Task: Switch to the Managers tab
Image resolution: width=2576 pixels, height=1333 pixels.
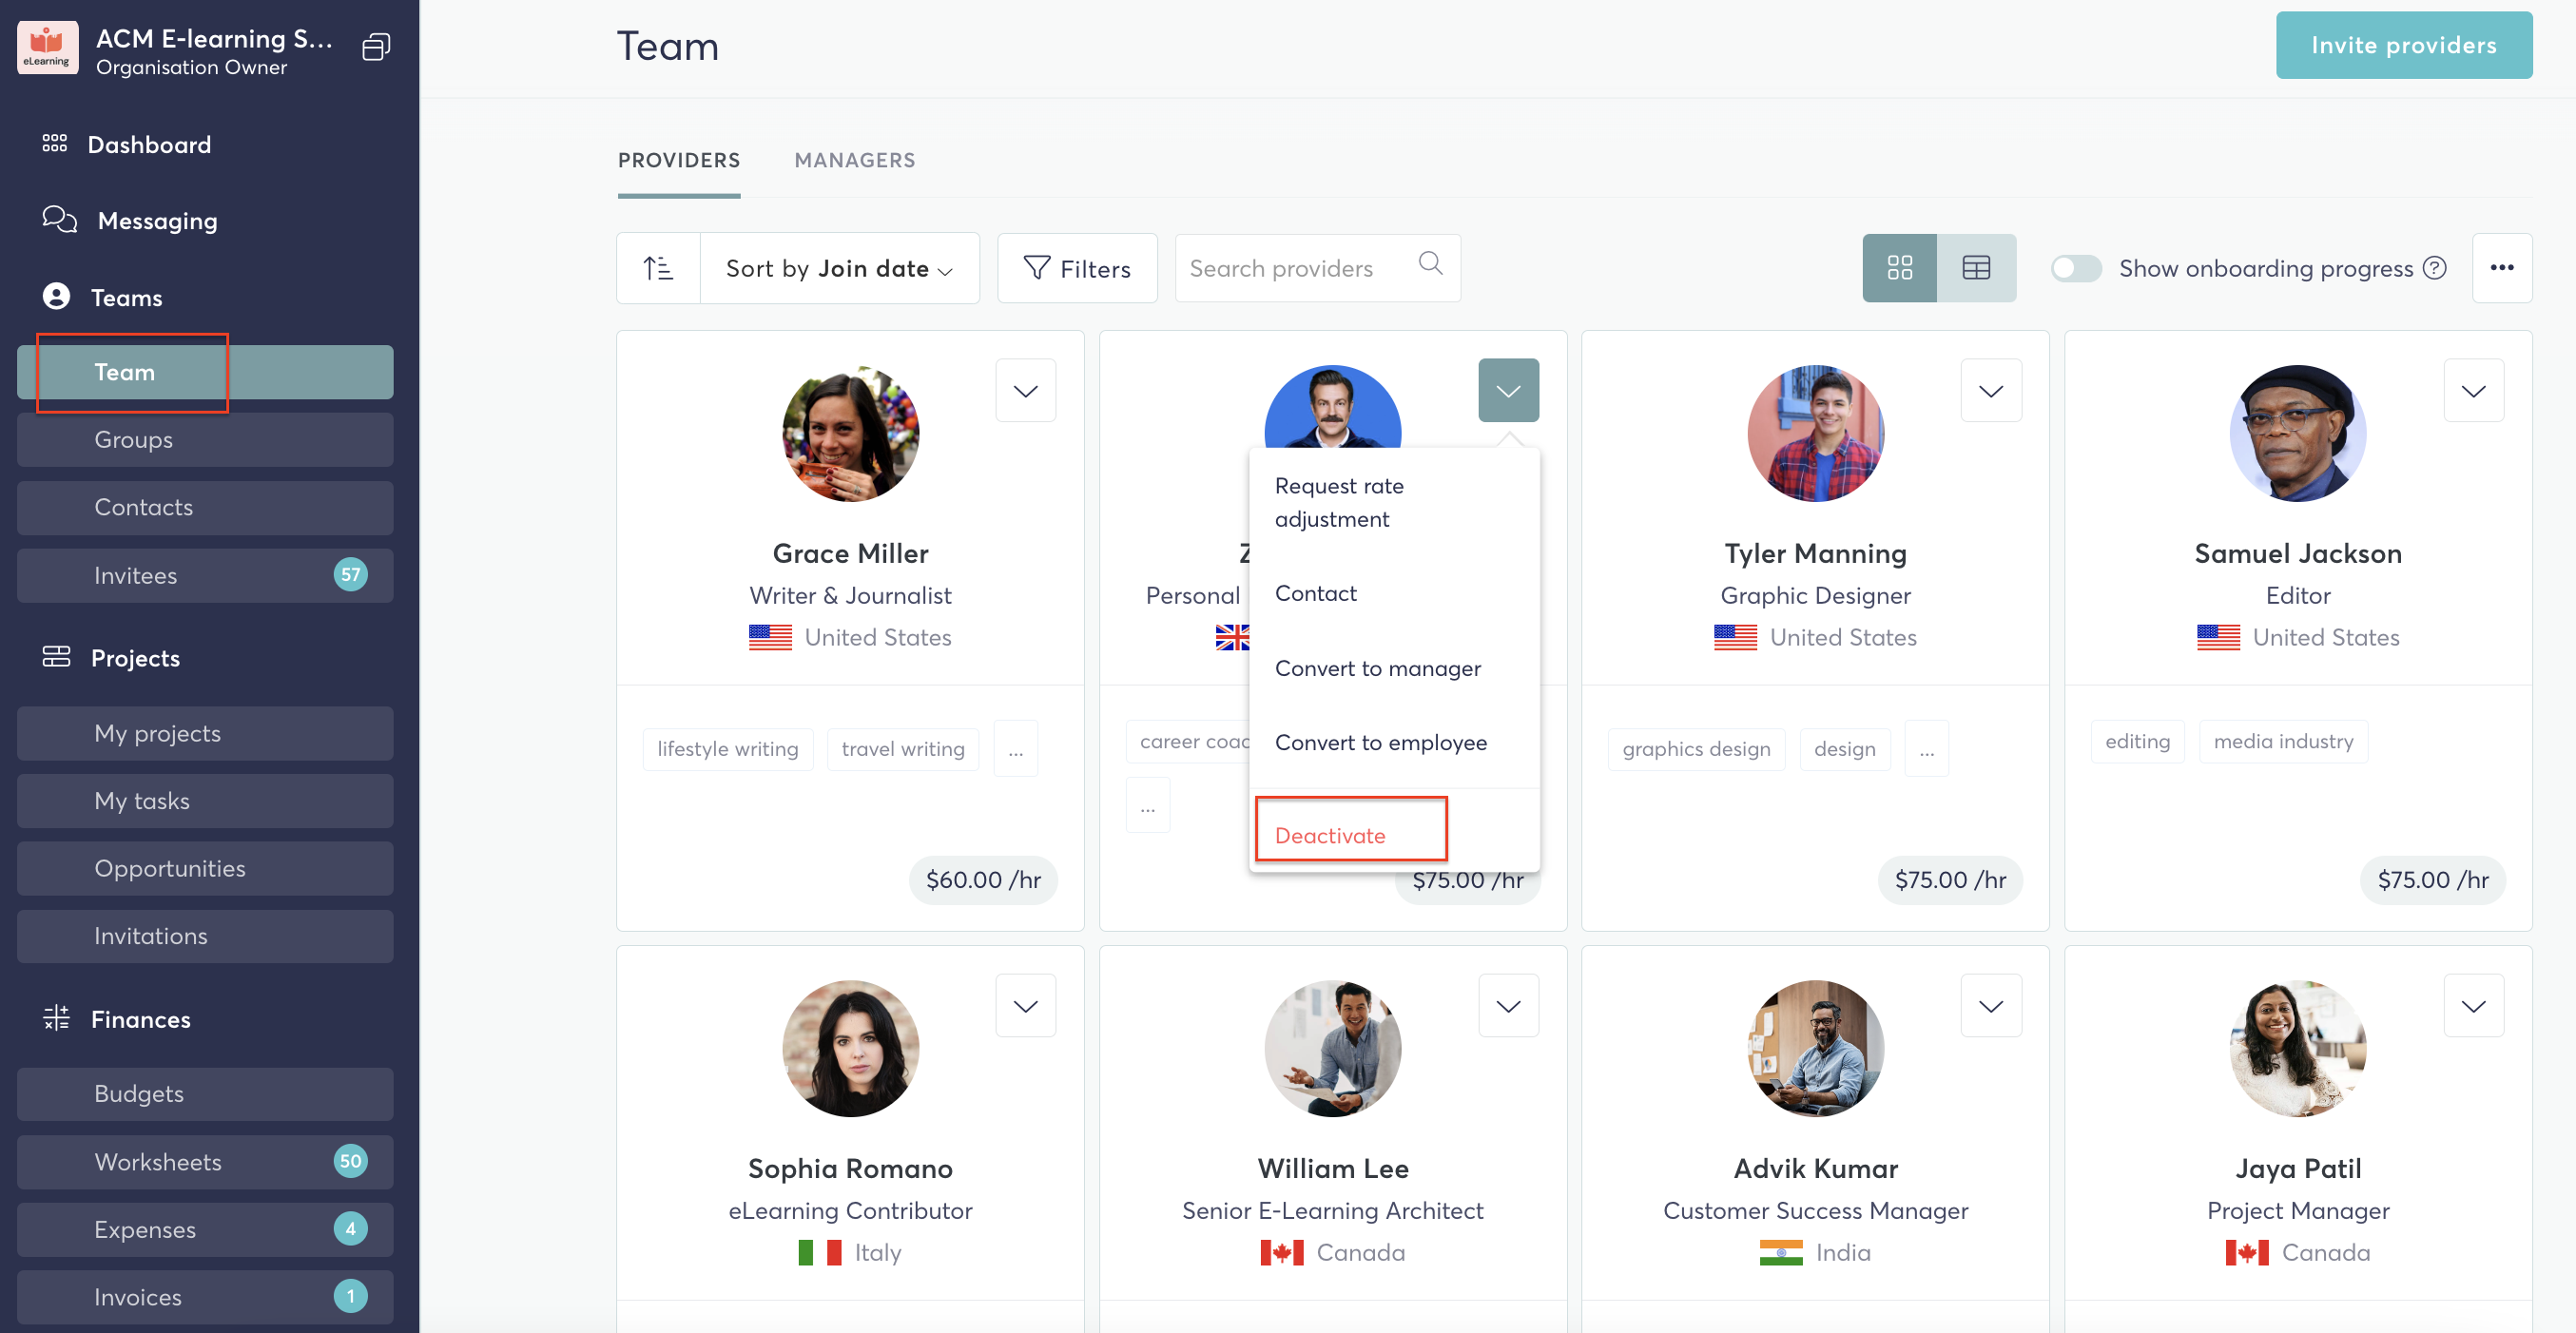Action: click(854, 160)
